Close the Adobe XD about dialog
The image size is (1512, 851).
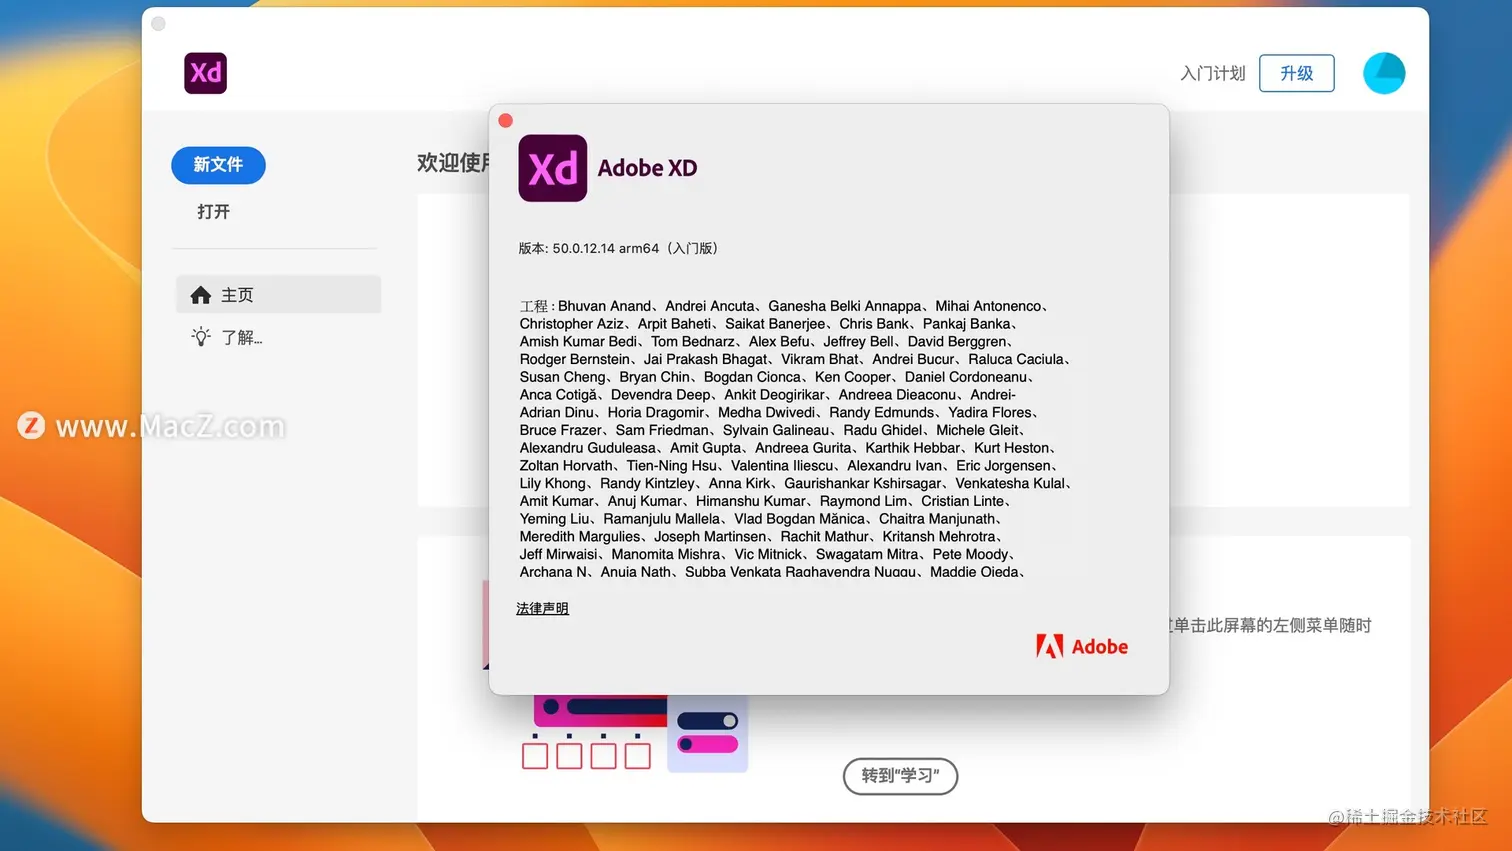506,121
